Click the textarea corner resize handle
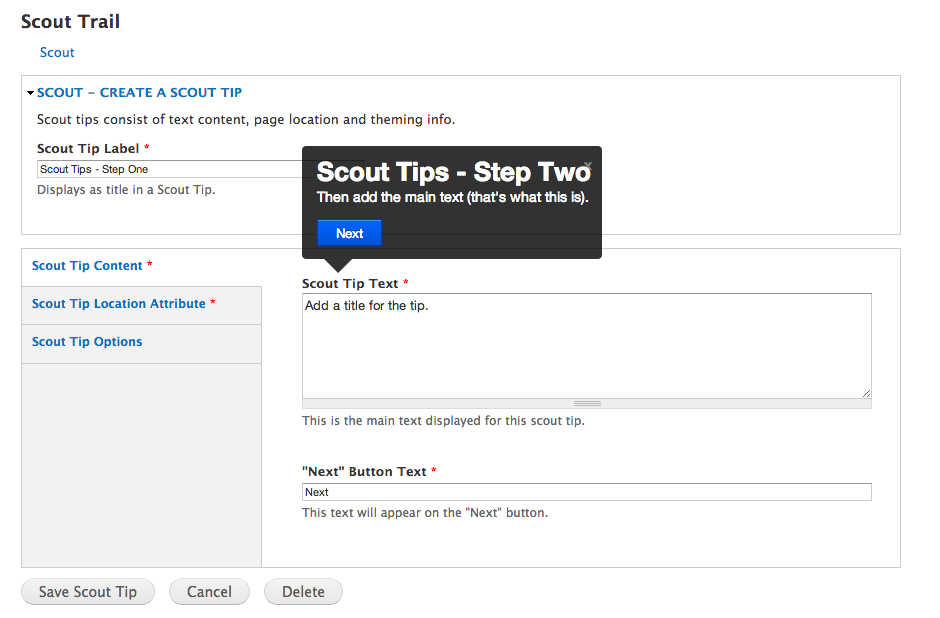This screenshot has width=940, height=618. 865,393
